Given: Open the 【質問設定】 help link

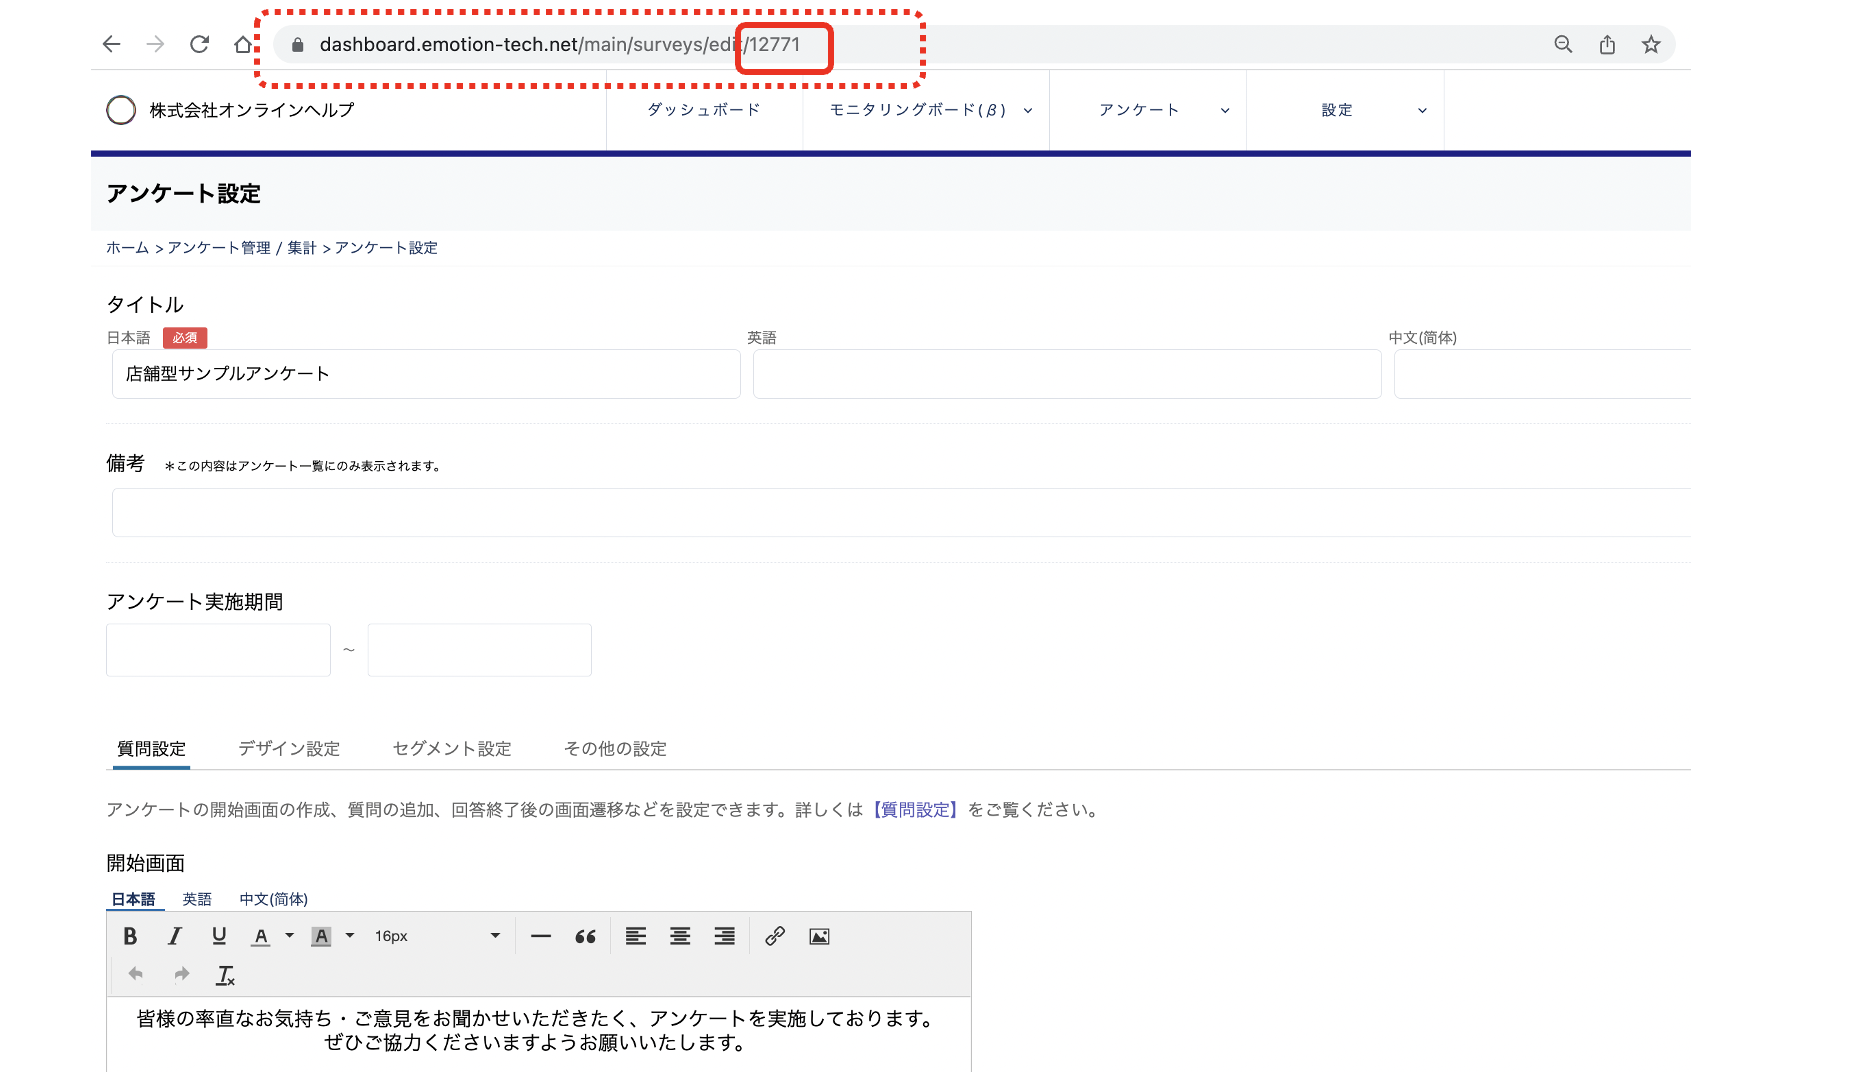Looking at the screenshot, I should (x=915, y=810).
